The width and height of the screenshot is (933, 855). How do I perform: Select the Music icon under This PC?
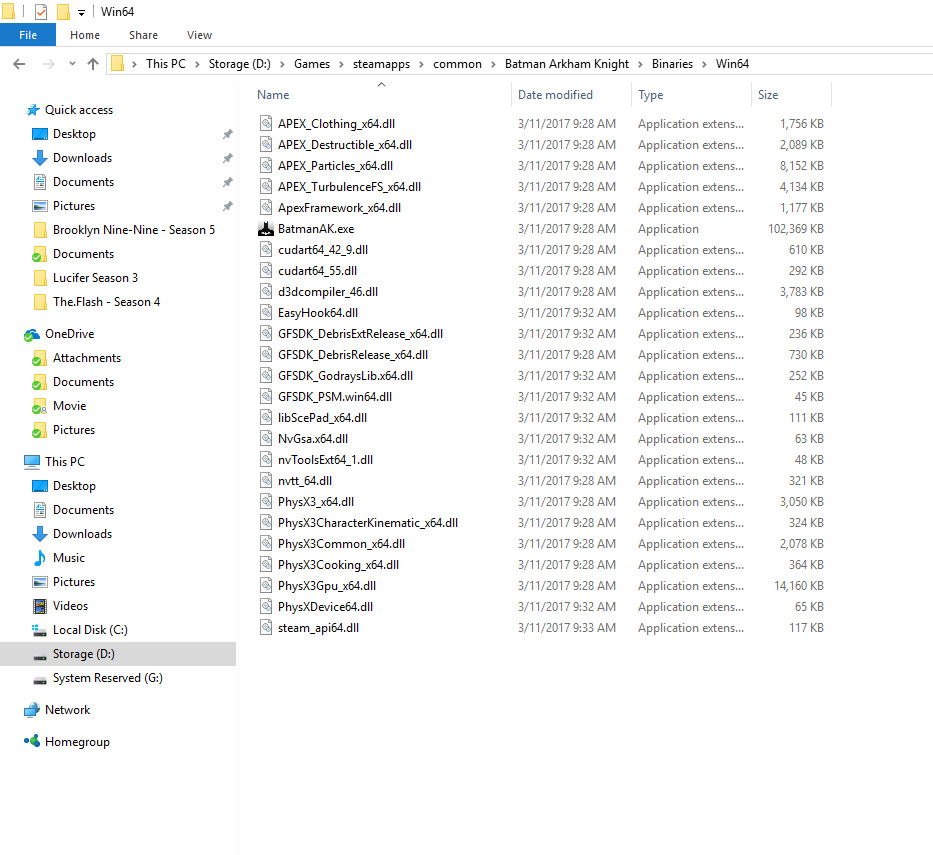point(40,558)
